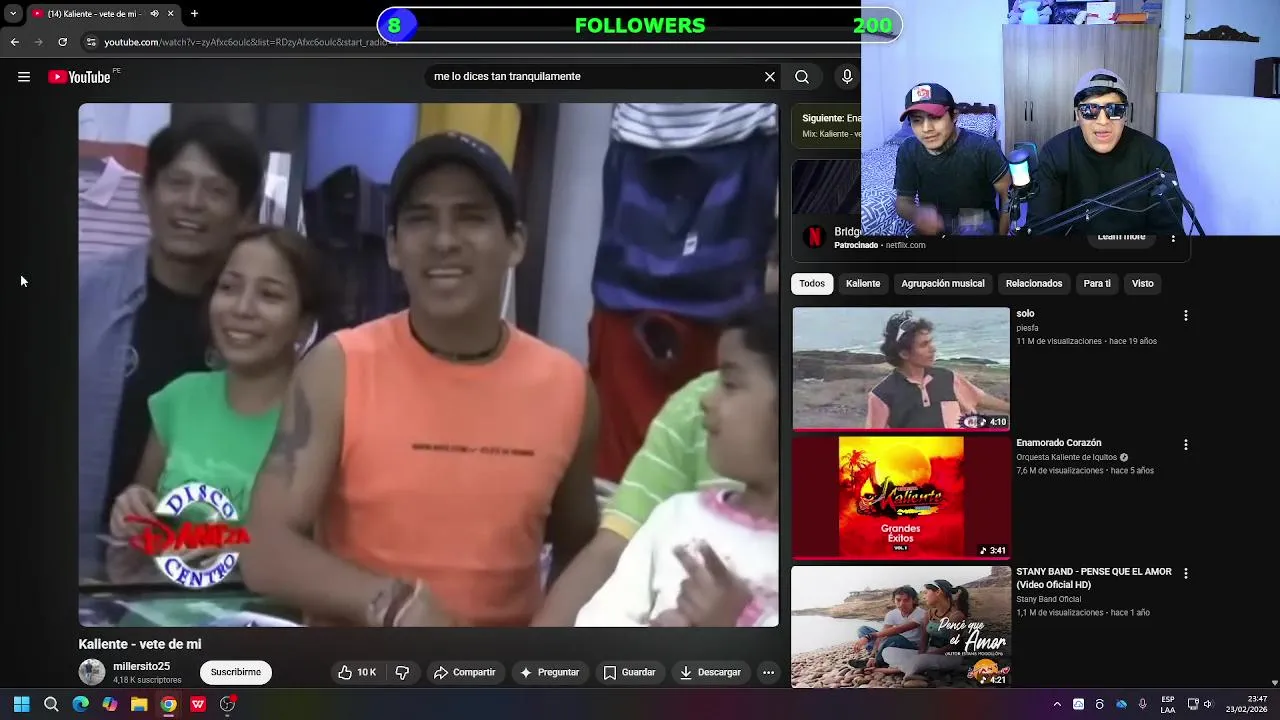Open the 'solo' video title
1280x720 pixels.
[1025, 314]
